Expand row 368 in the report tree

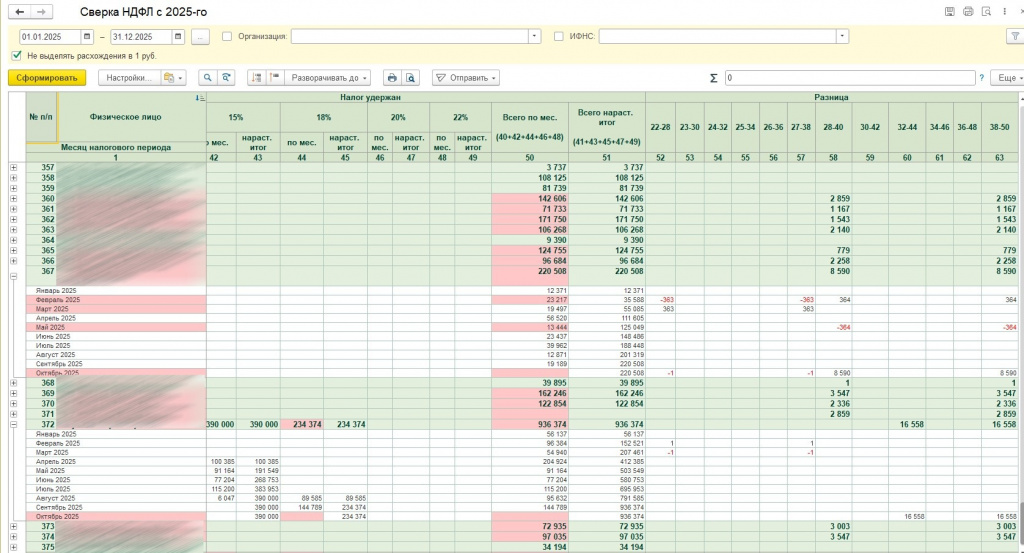click(13, 382)
